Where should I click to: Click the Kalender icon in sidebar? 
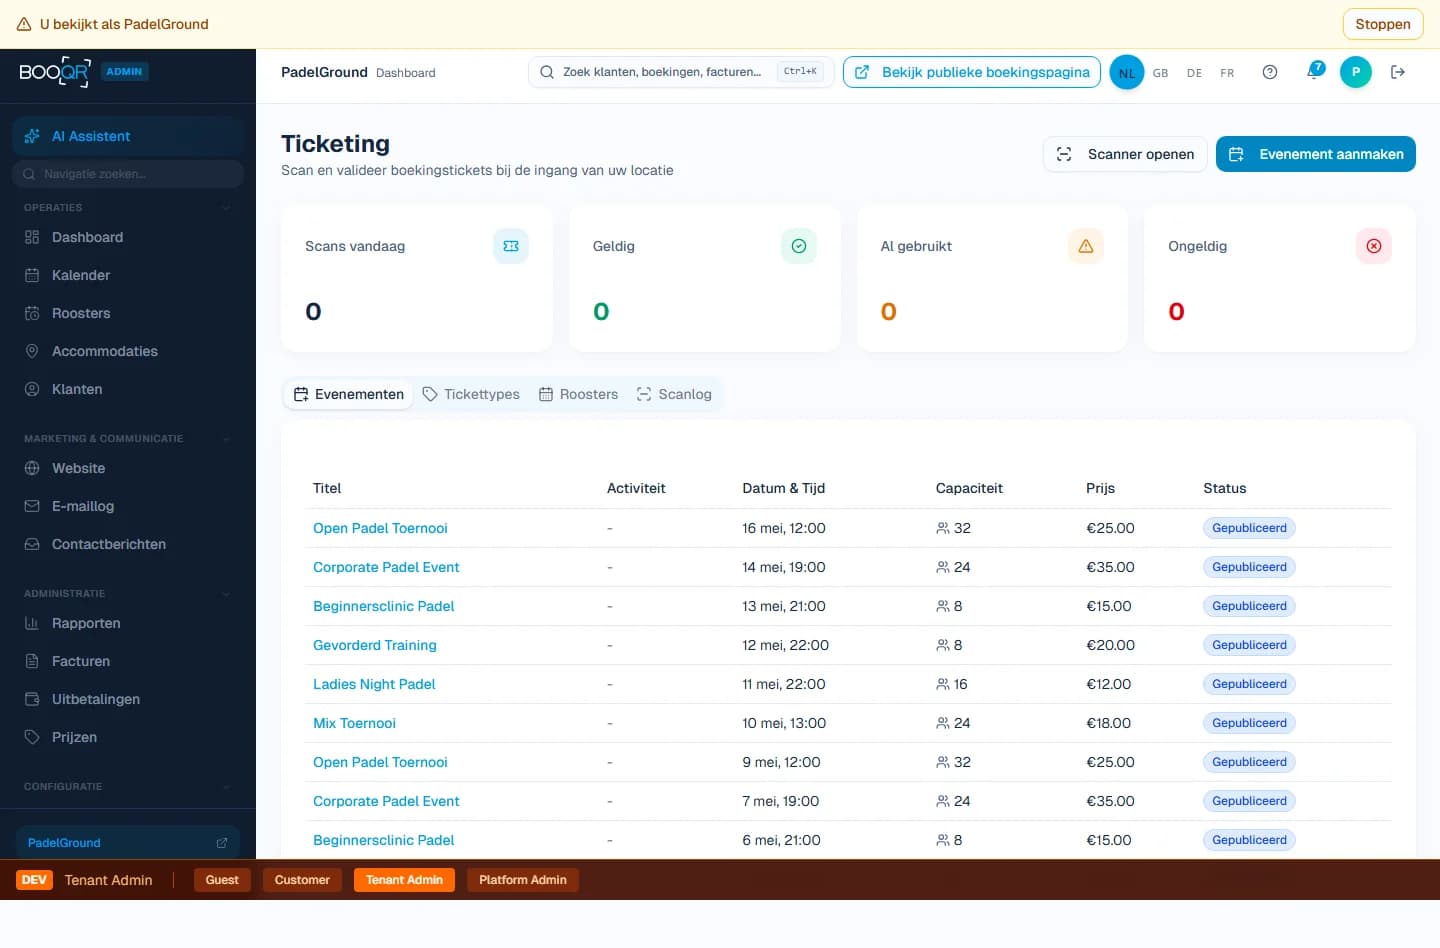pyautogui.click(x=32, y=275)
